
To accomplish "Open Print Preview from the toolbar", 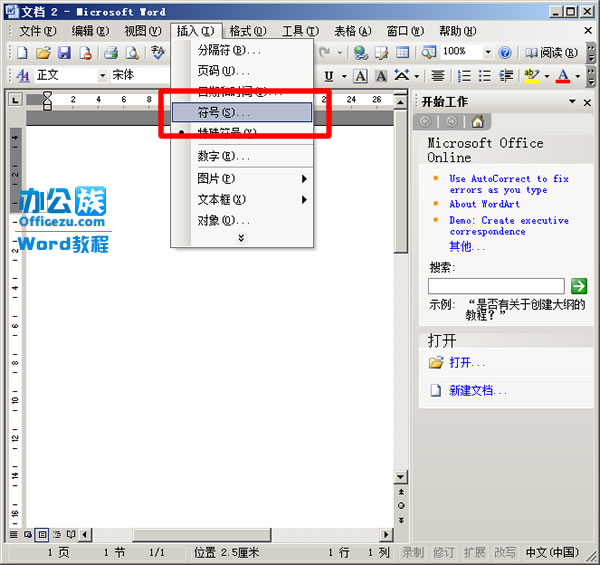I will 132,52.
